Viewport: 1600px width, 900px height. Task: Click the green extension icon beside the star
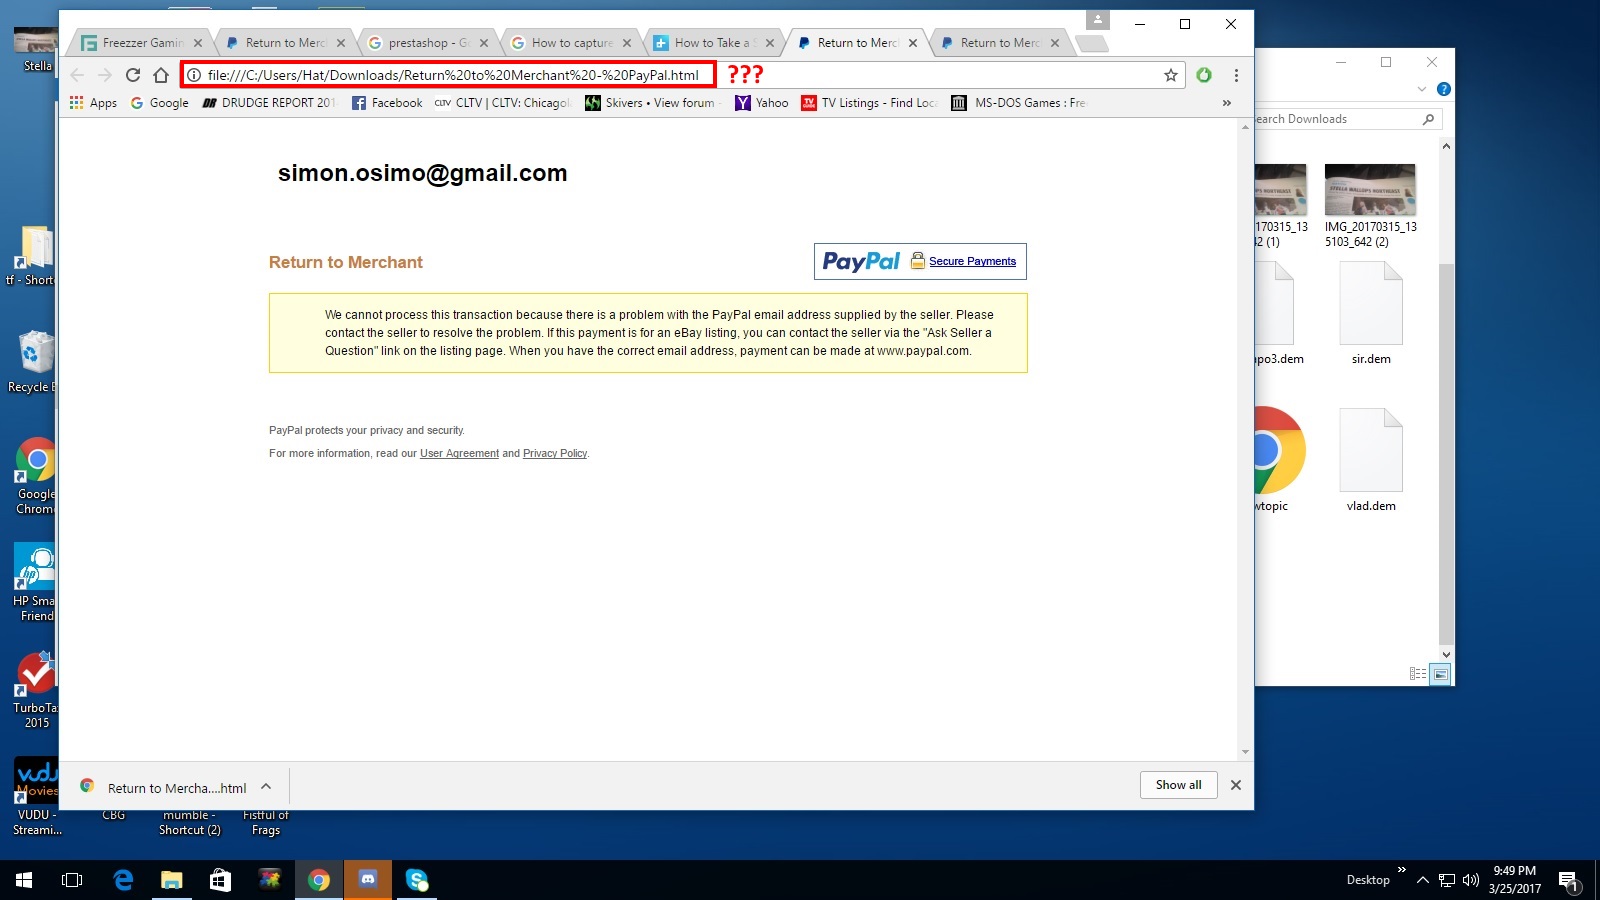tap(1204, 75)
